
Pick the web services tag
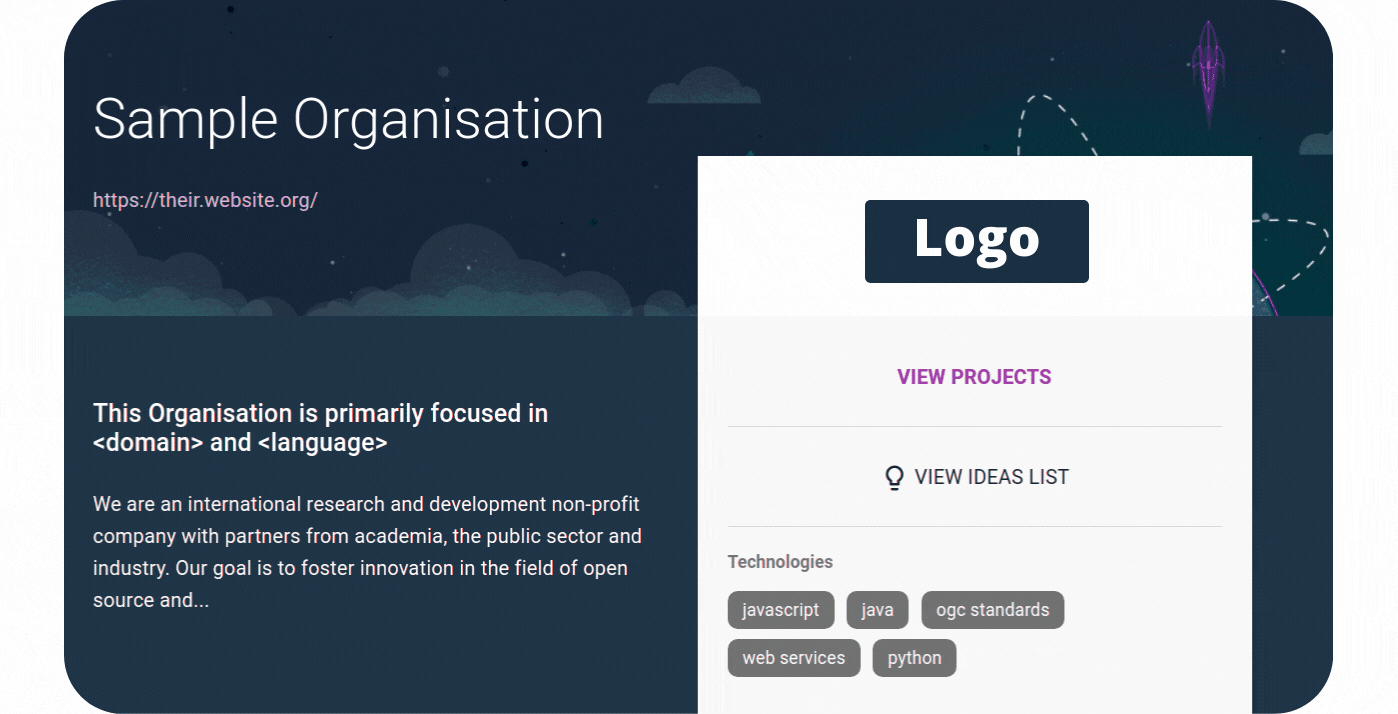point(794,658)
